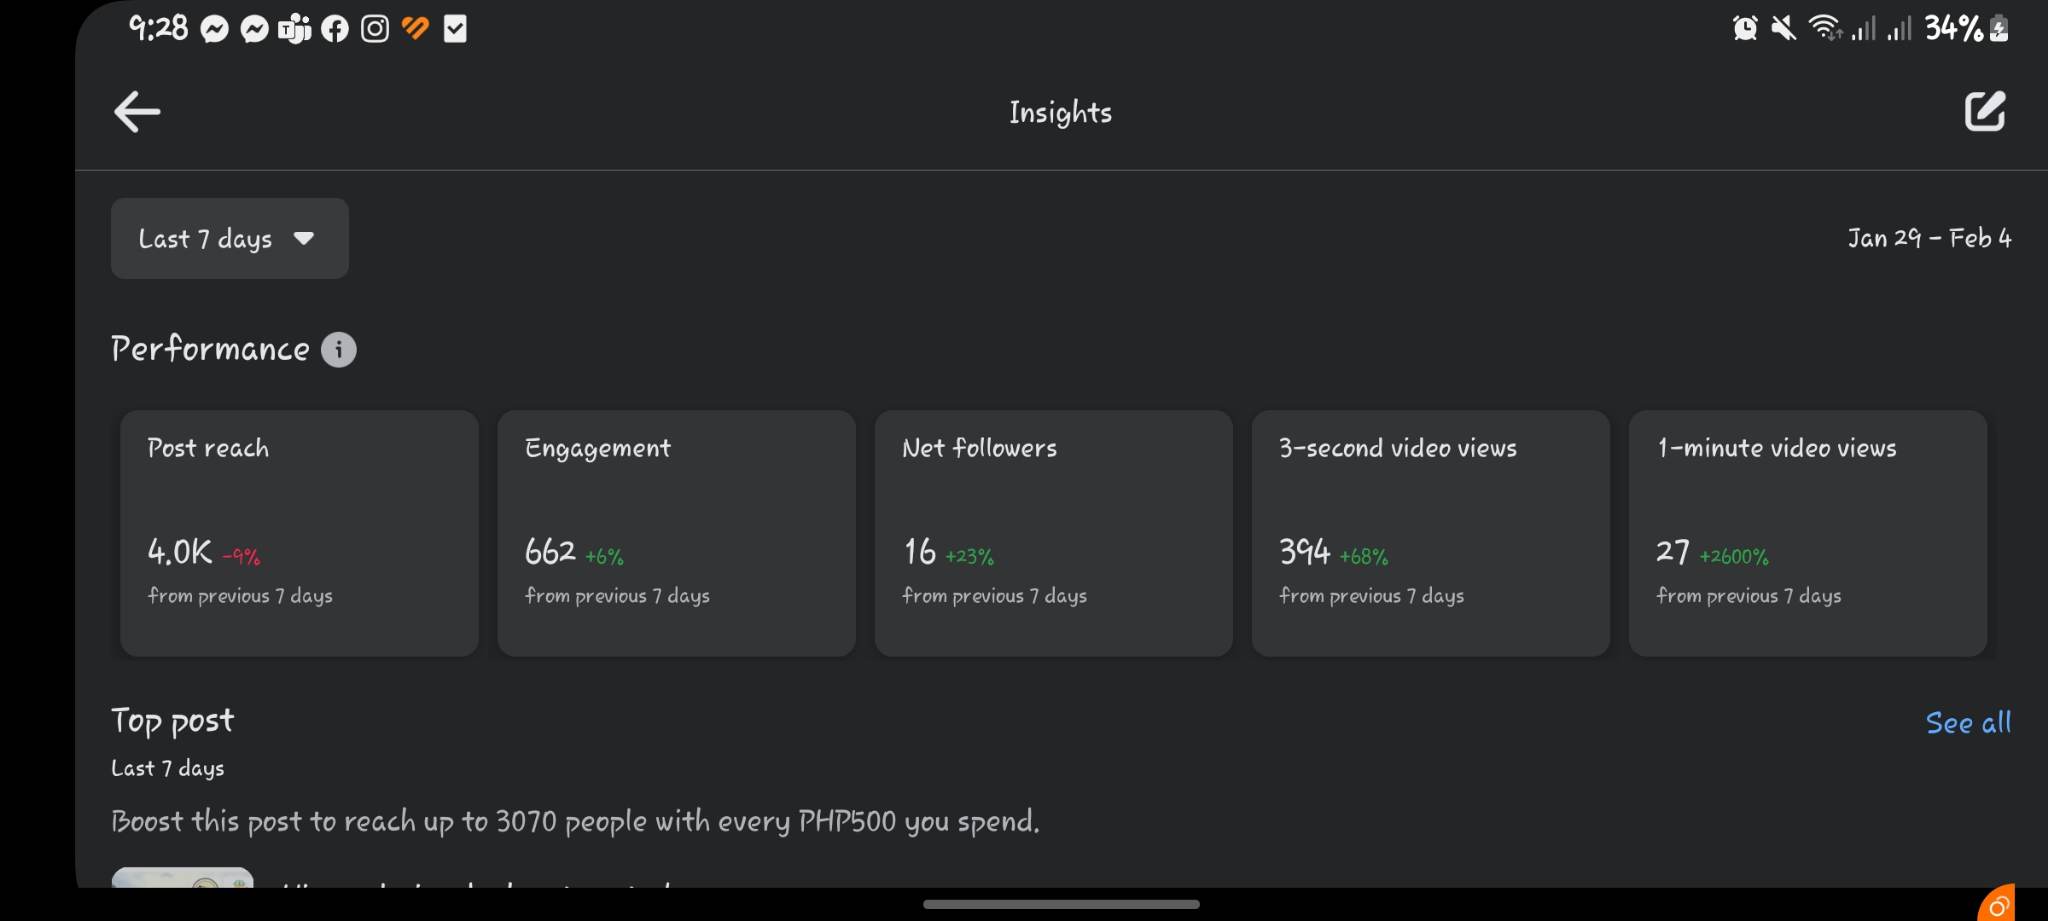This screenshot has height=921, width=2048.
Task: Select the Net followers card
Action: (1053, 533)
